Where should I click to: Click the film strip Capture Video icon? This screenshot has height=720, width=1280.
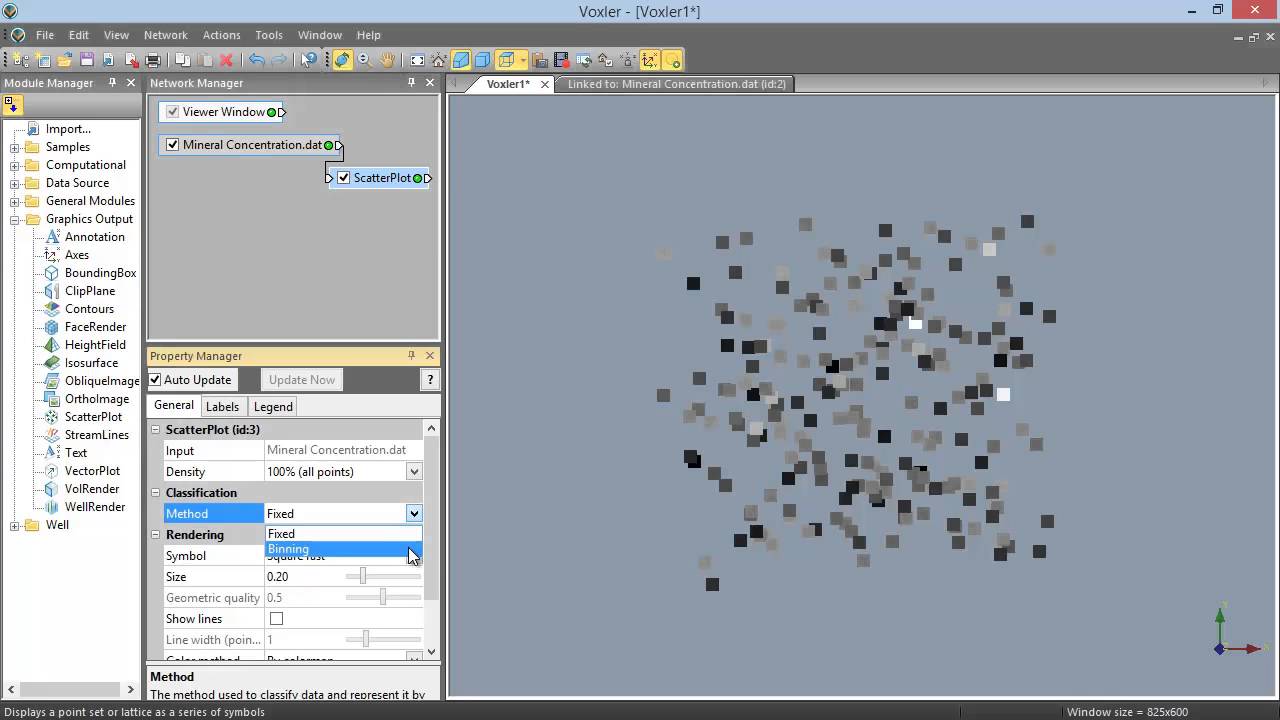coord(561,60)
